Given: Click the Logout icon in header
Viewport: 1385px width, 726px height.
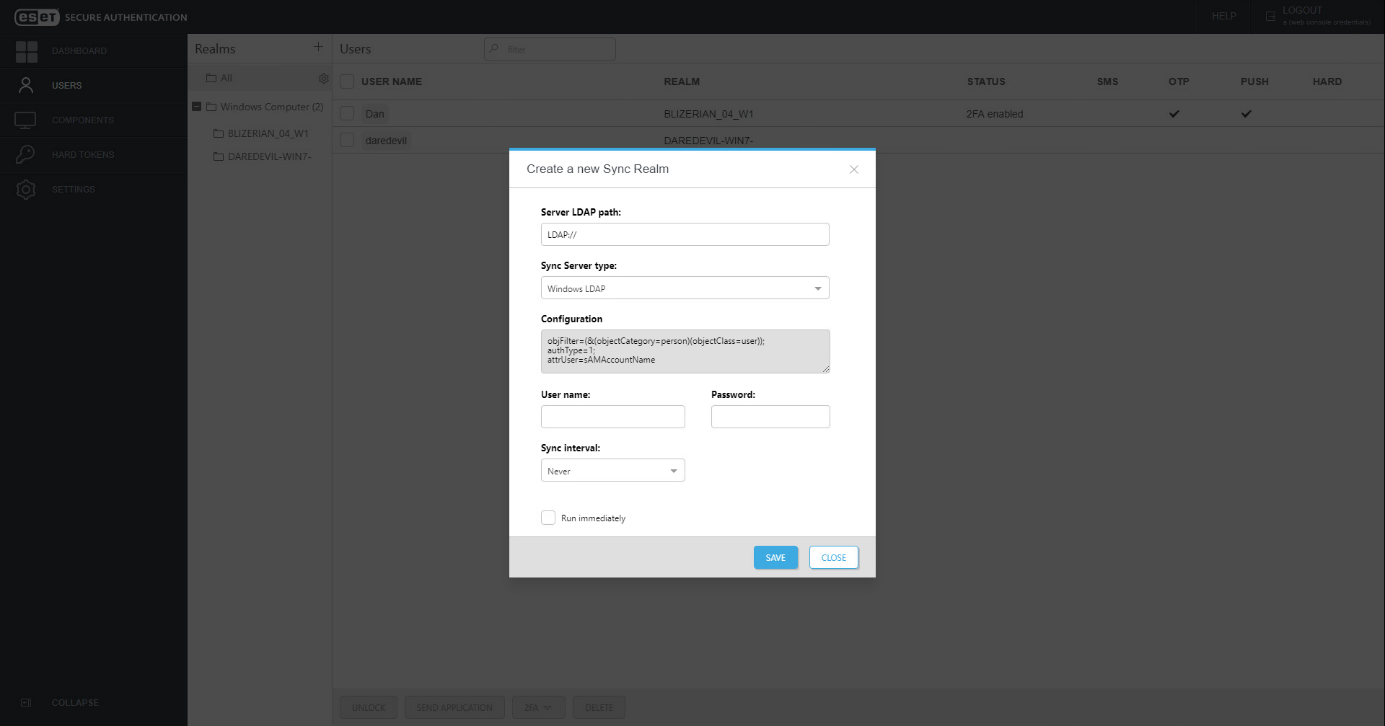Looking at the screenshot, I should [x=1271, y=16].
